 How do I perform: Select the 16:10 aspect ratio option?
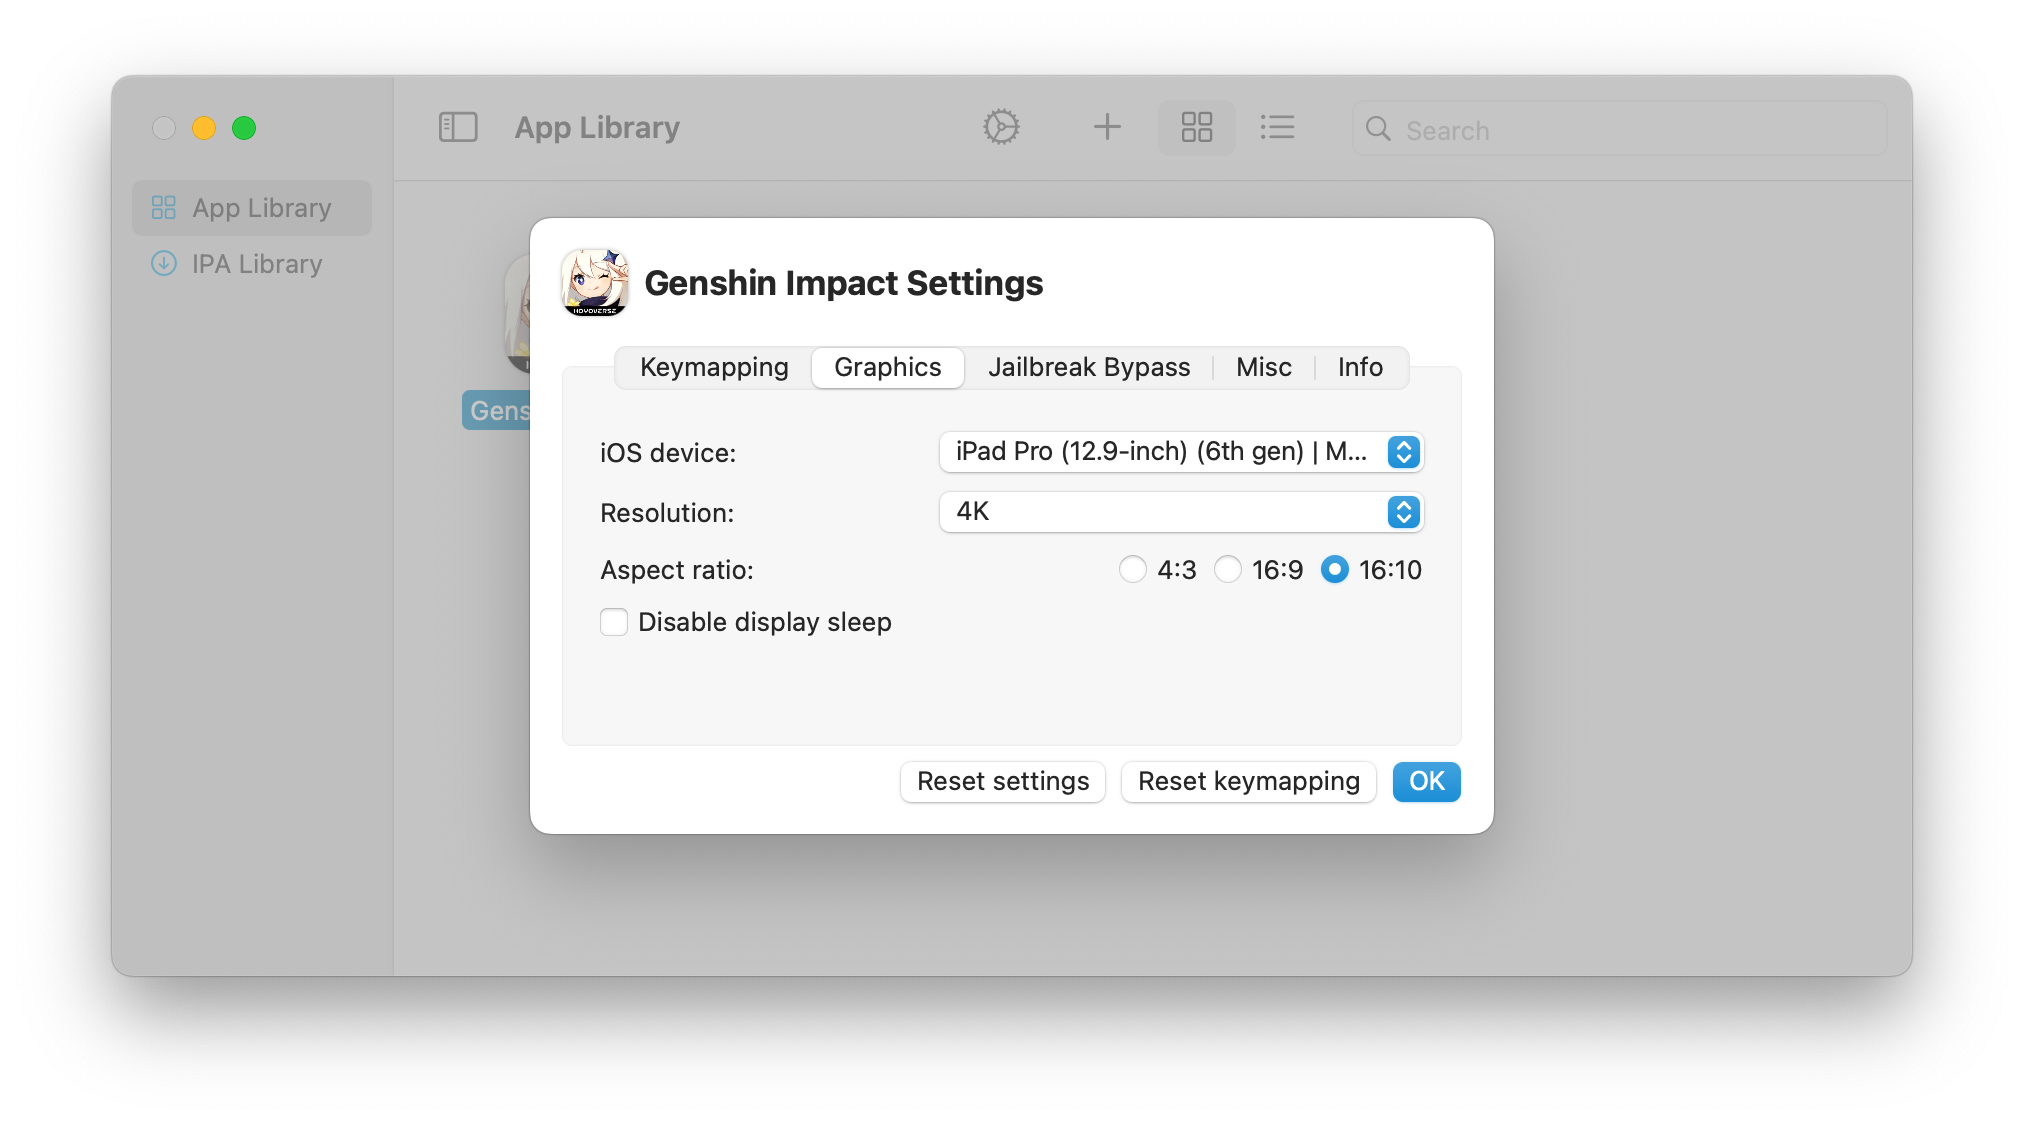tap(1335, 570)
